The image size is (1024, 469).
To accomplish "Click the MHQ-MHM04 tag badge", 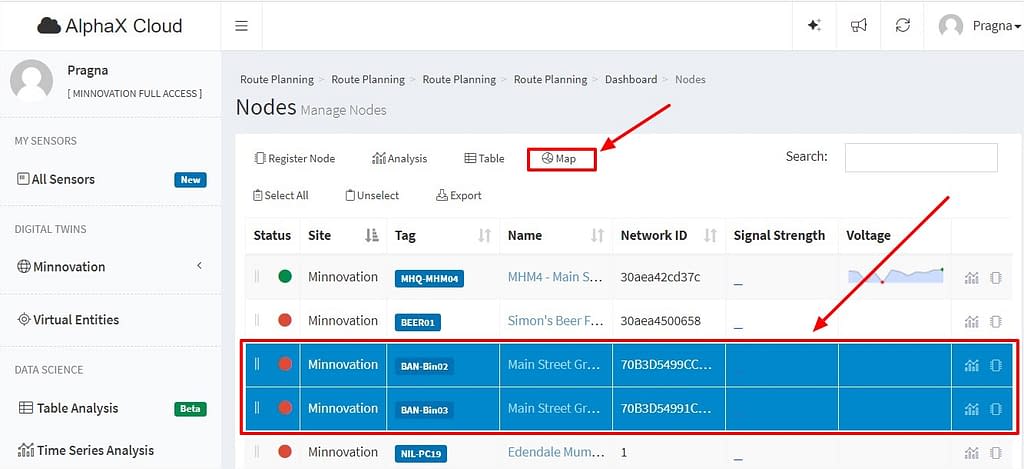I will [x=429, y=280].
